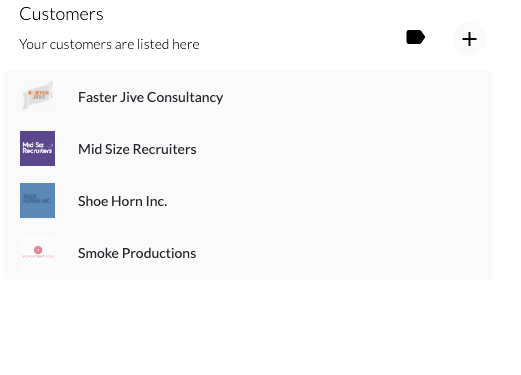This screenshot has width=521, height=375.
Task: Click the 'Your customers are listed here' subtitle
Action: point(109,44)
